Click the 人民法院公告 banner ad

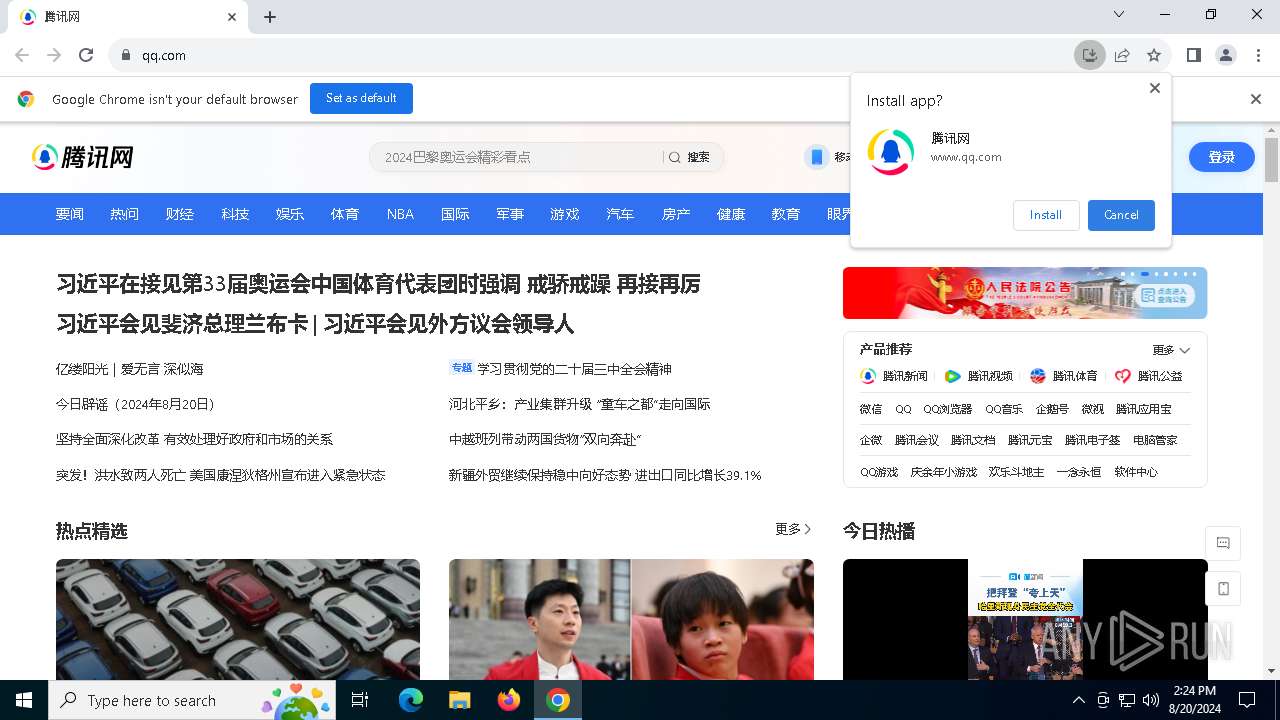pos(1025,292)
